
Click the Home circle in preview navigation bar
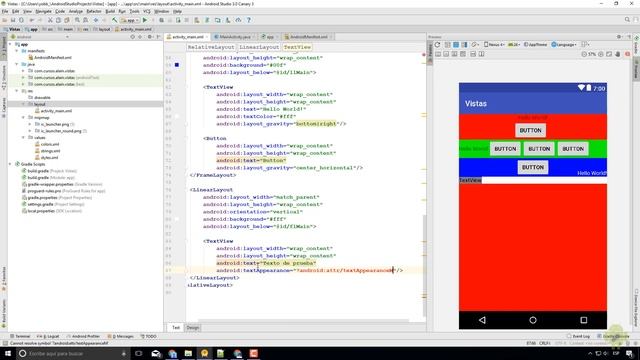coord(533,320)
